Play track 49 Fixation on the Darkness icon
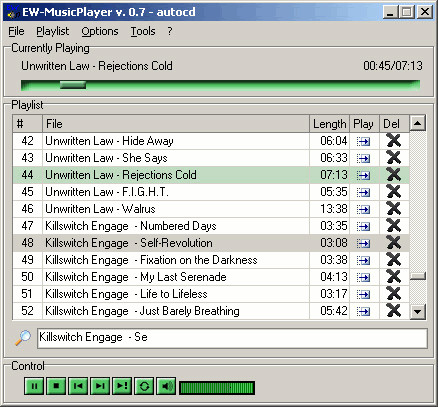This screenshot has width=438, height=407. tap(363, 261)
